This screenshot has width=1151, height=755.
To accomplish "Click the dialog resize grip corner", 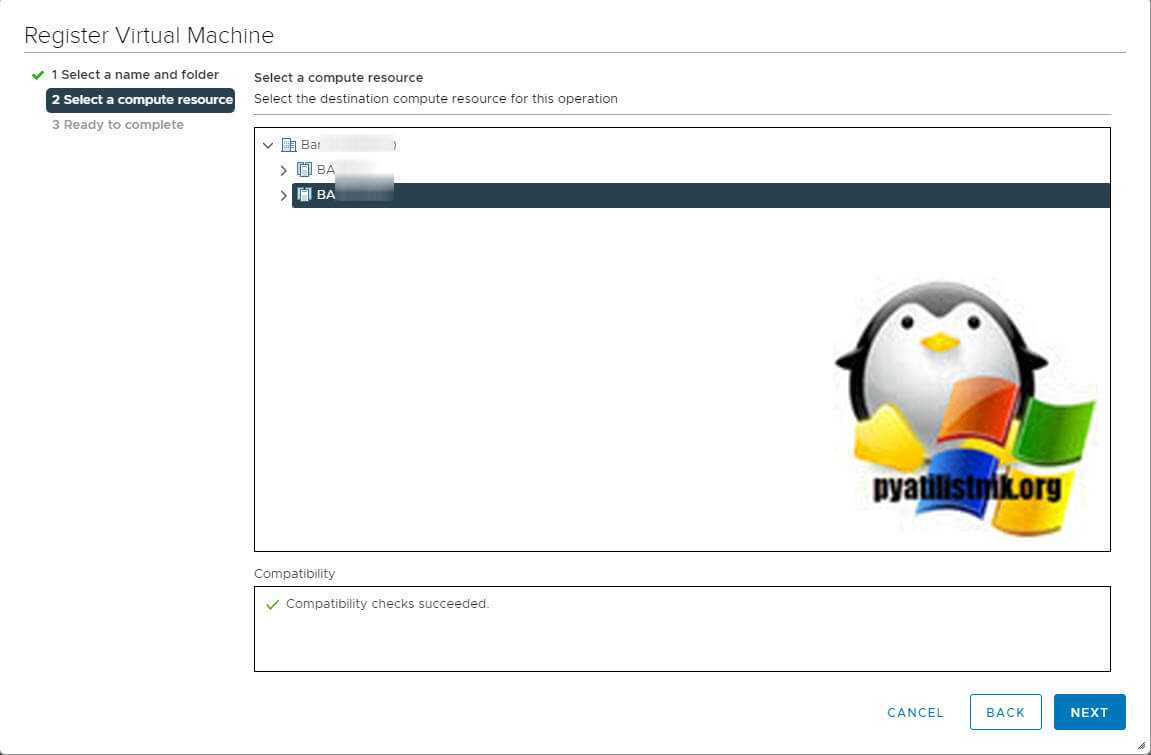I will [x=1141, y=745].
